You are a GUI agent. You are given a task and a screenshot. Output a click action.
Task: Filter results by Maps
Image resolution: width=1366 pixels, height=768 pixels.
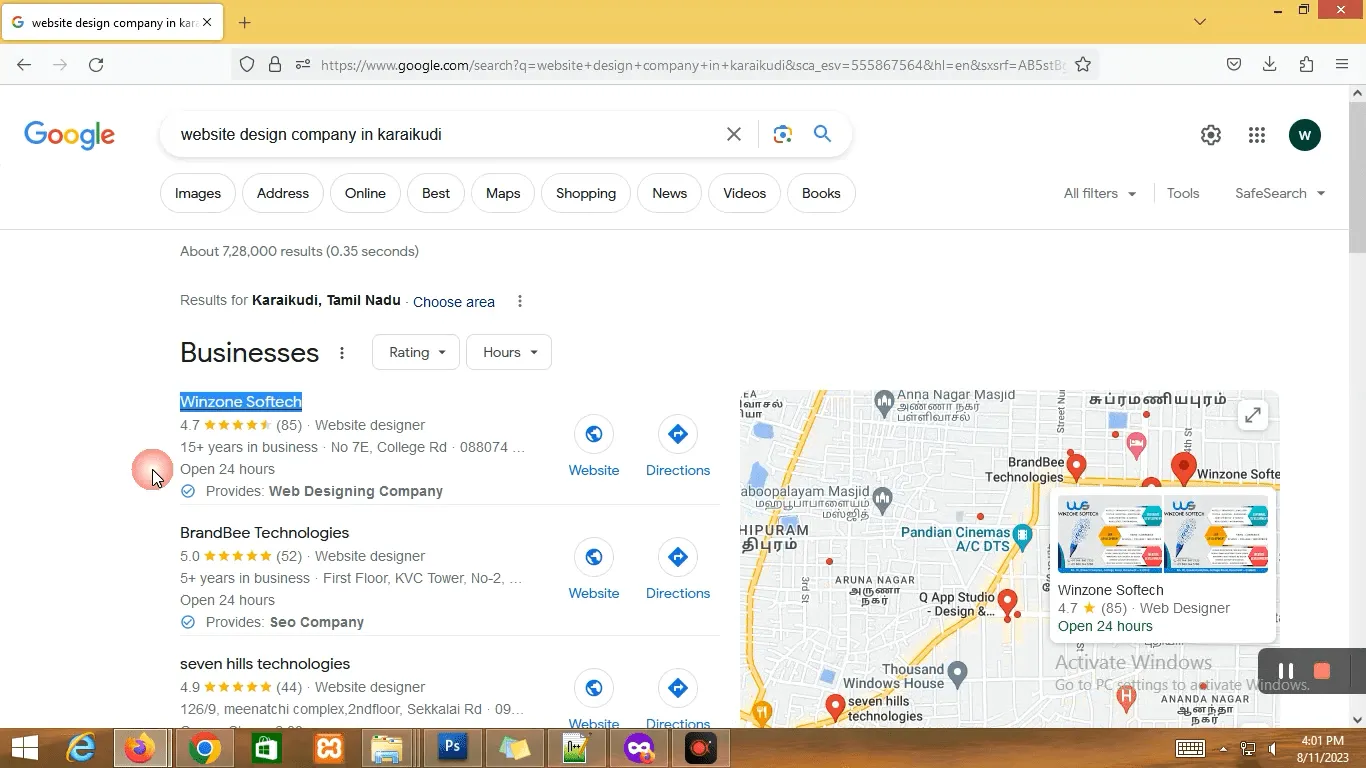503,193
